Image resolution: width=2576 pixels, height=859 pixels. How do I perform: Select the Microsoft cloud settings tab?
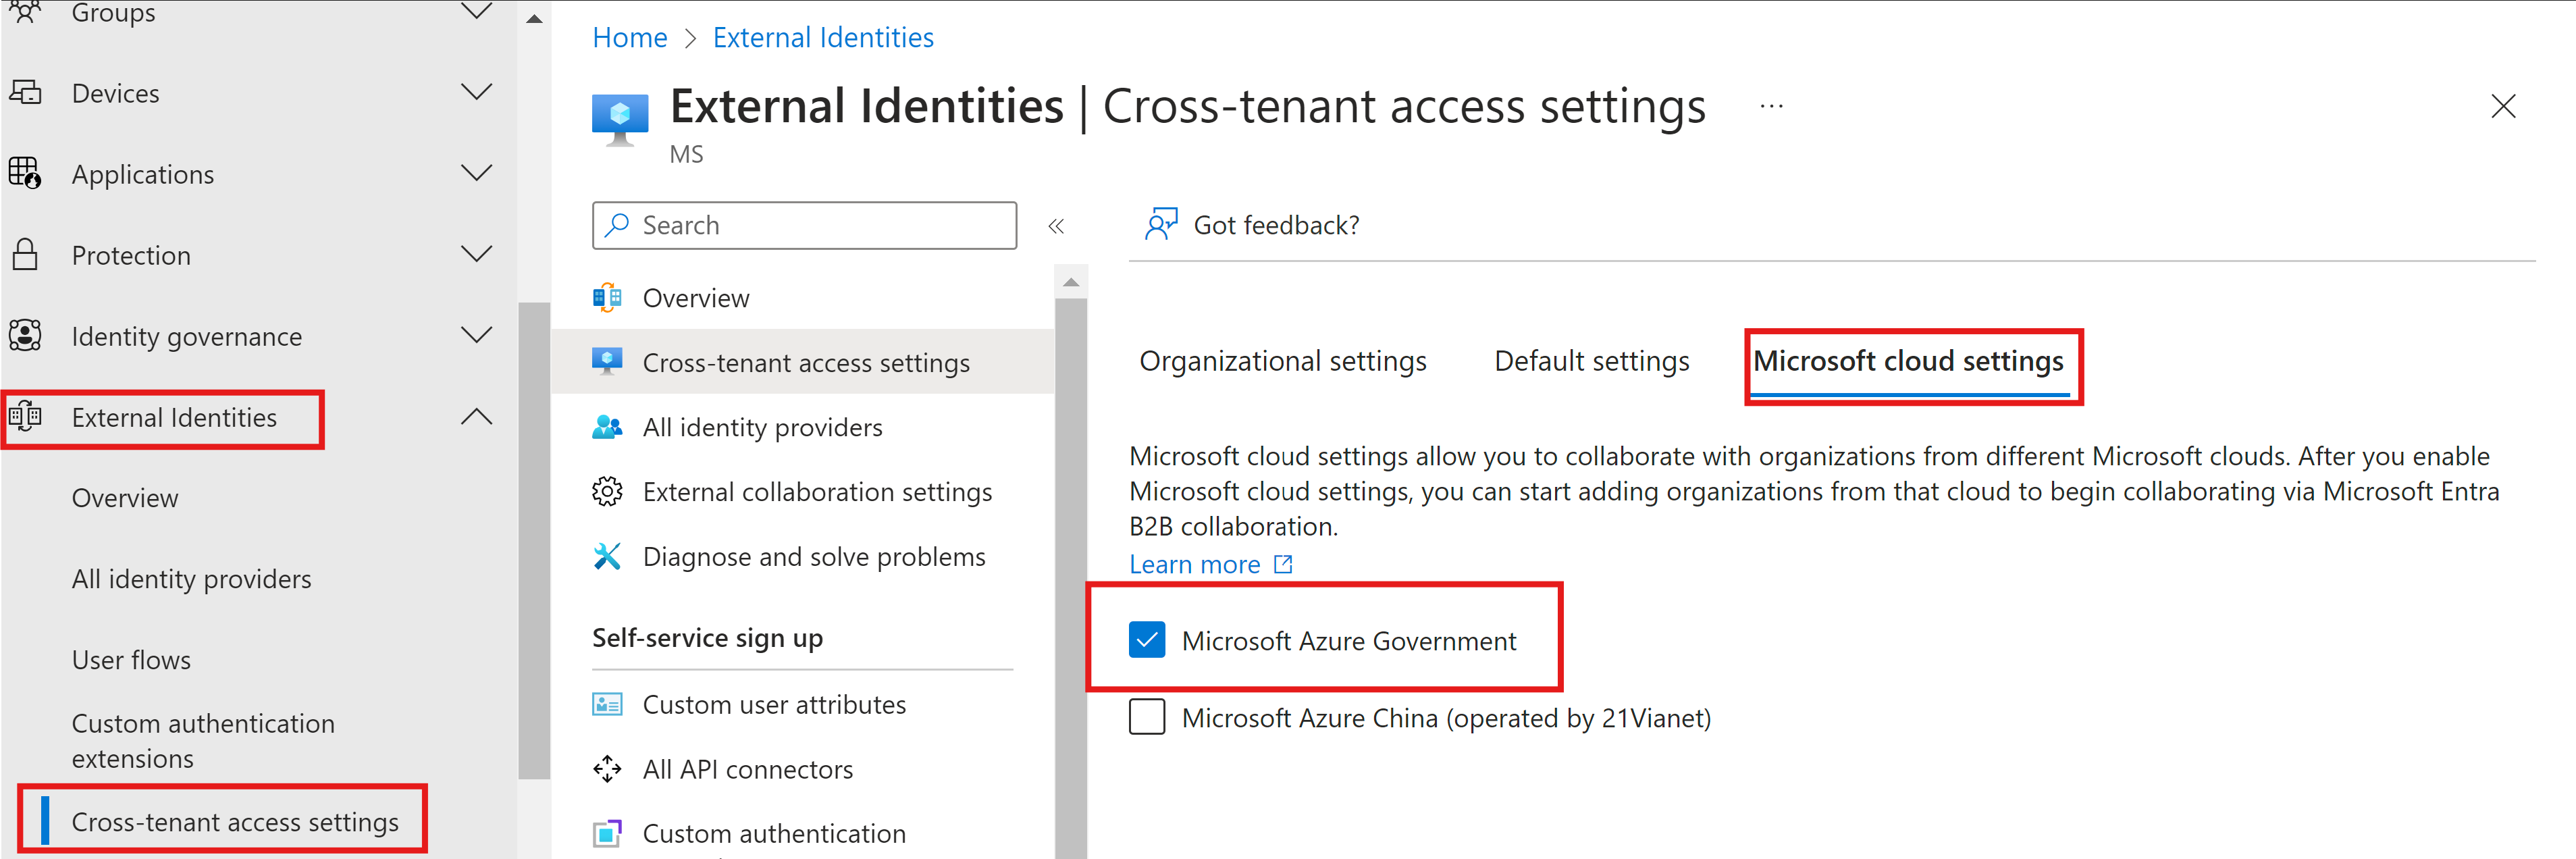click(1908, 361)
